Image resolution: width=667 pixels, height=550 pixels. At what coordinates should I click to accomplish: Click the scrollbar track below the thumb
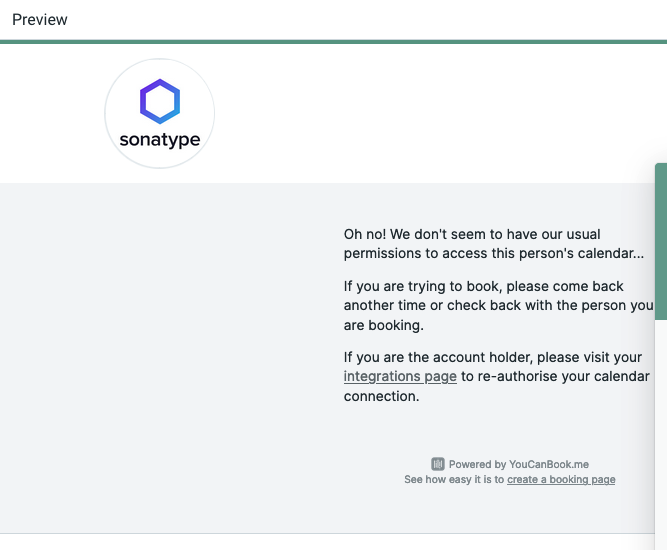pos(661,434)
